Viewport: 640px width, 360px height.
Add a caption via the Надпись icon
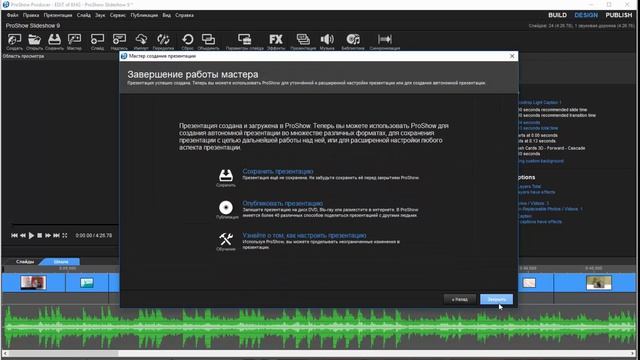tap(119, 40)
